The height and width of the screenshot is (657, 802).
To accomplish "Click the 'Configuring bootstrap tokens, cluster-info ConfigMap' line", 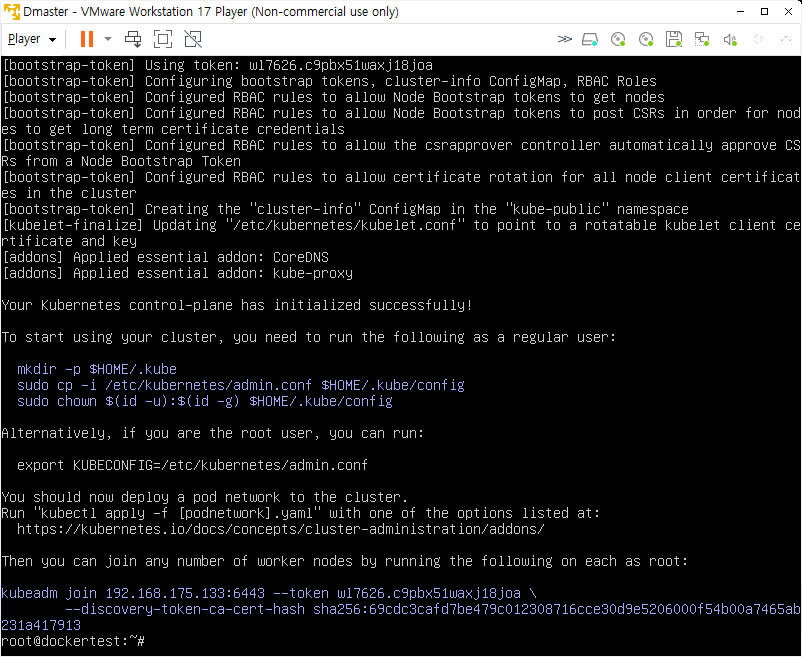I will pos(330,81).
